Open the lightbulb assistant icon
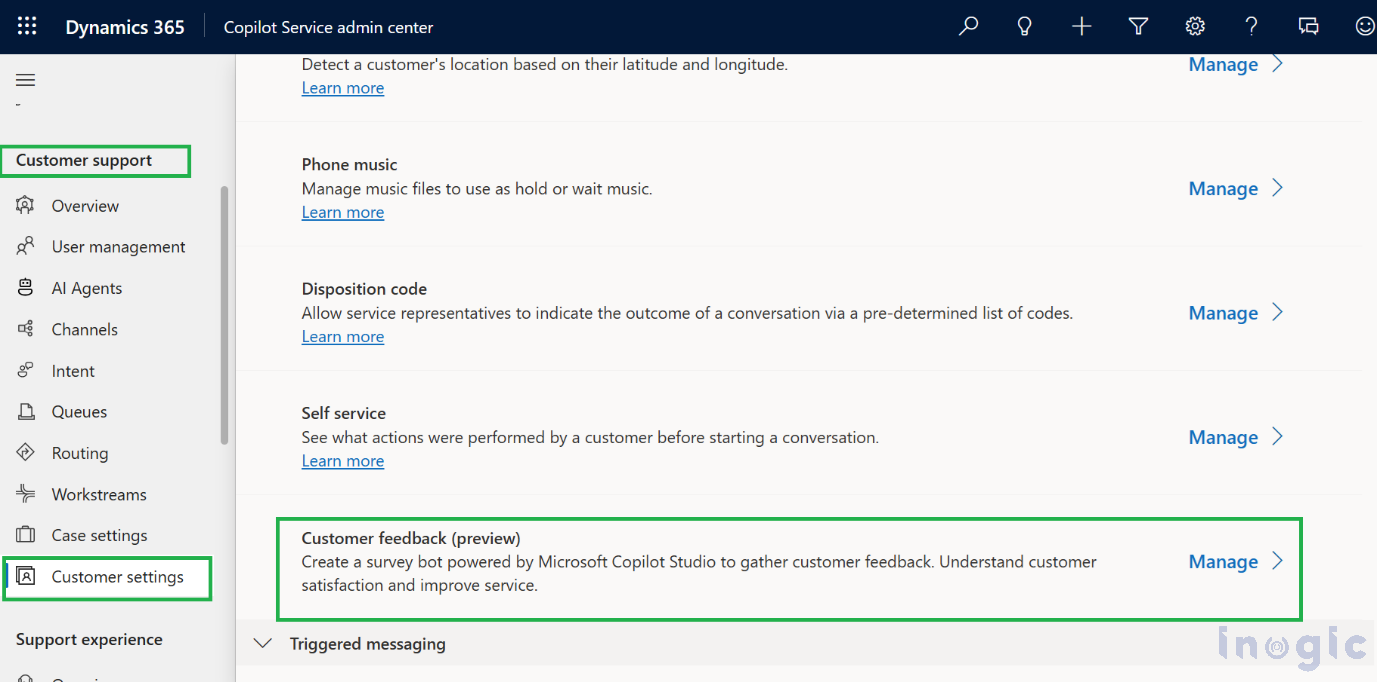This screenshot has width=1377, height=682. click(x=1024, y=27)
